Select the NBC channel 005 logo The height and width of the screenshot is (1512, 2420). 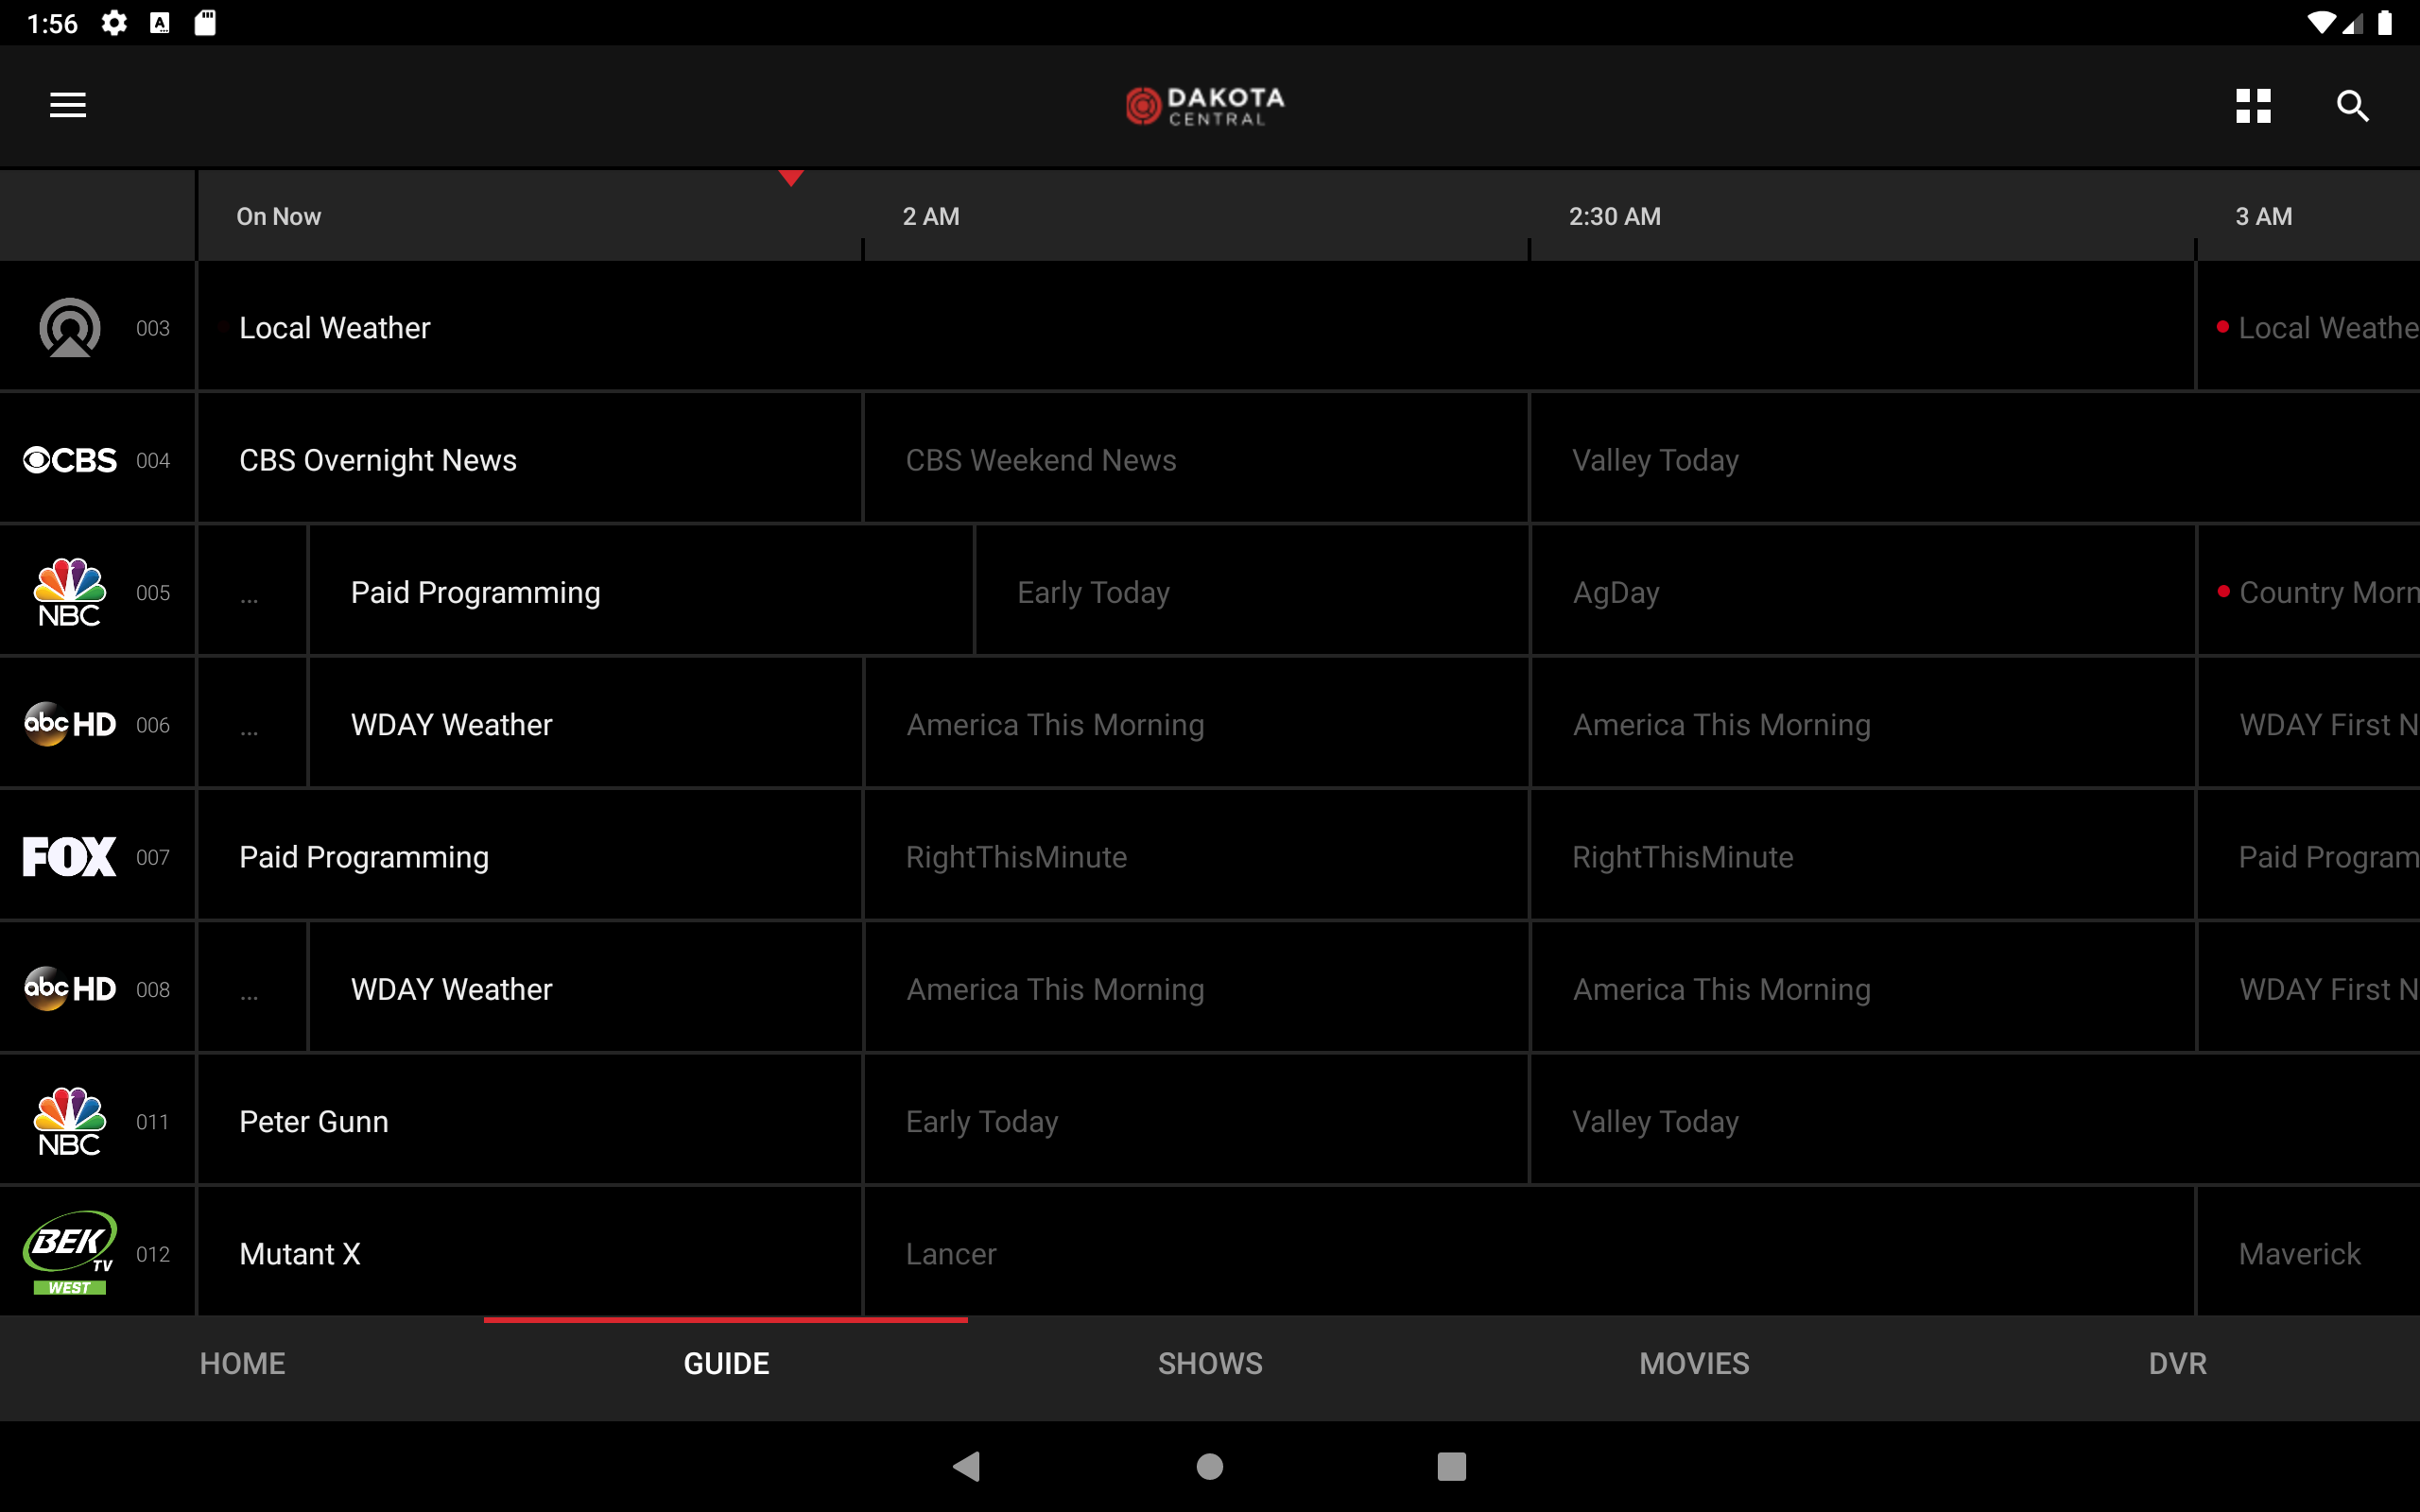pyautogui.click(x=67, y=591)
